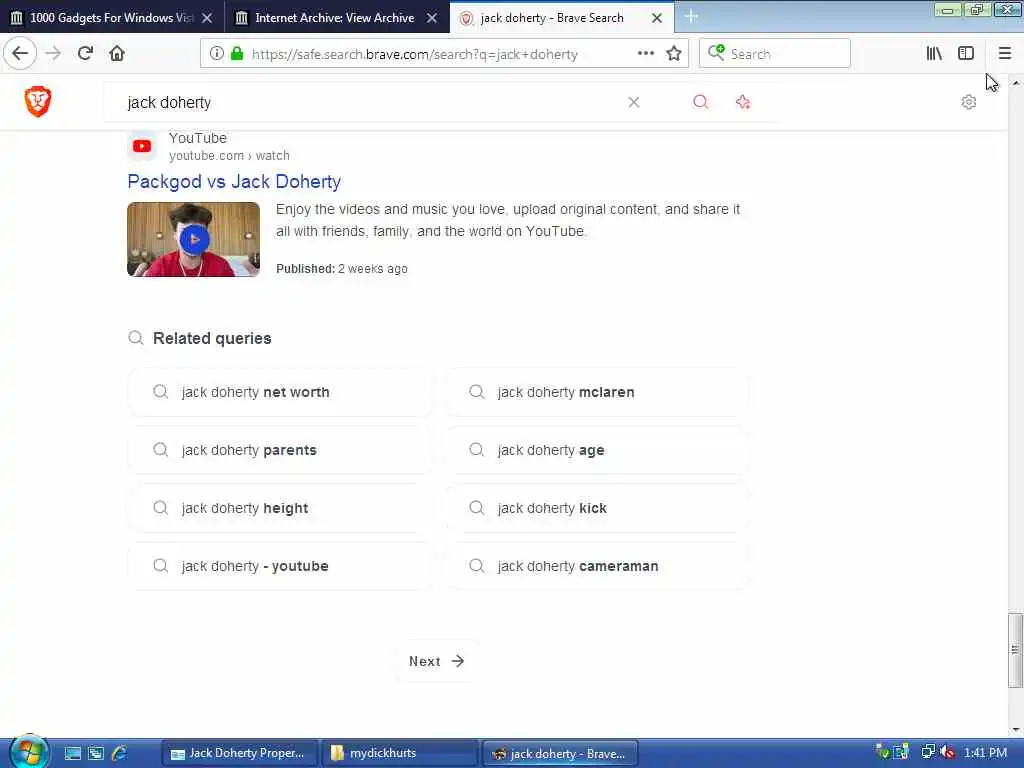Viewport: 1024px width, 768px height.
Task: Open the Library bookshelf icon
Action: click(934, 54)
